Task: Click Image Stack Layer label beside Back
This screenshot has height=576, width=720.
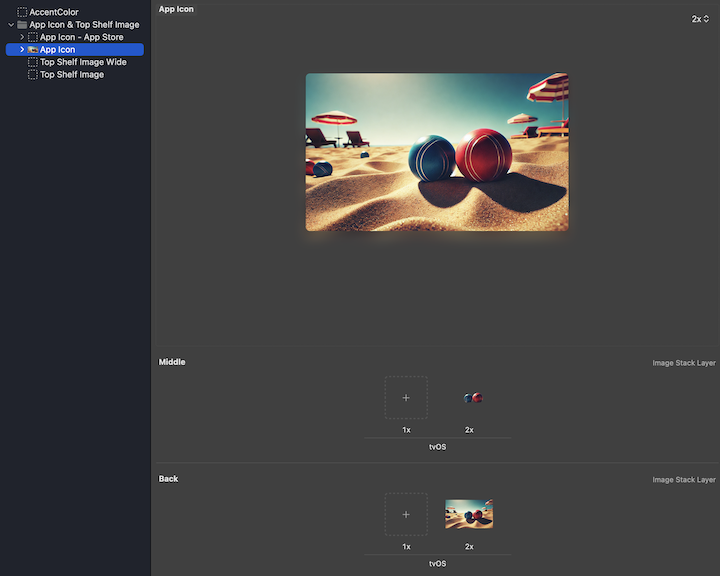Action: pyautogui.click(x=684, y=480)
